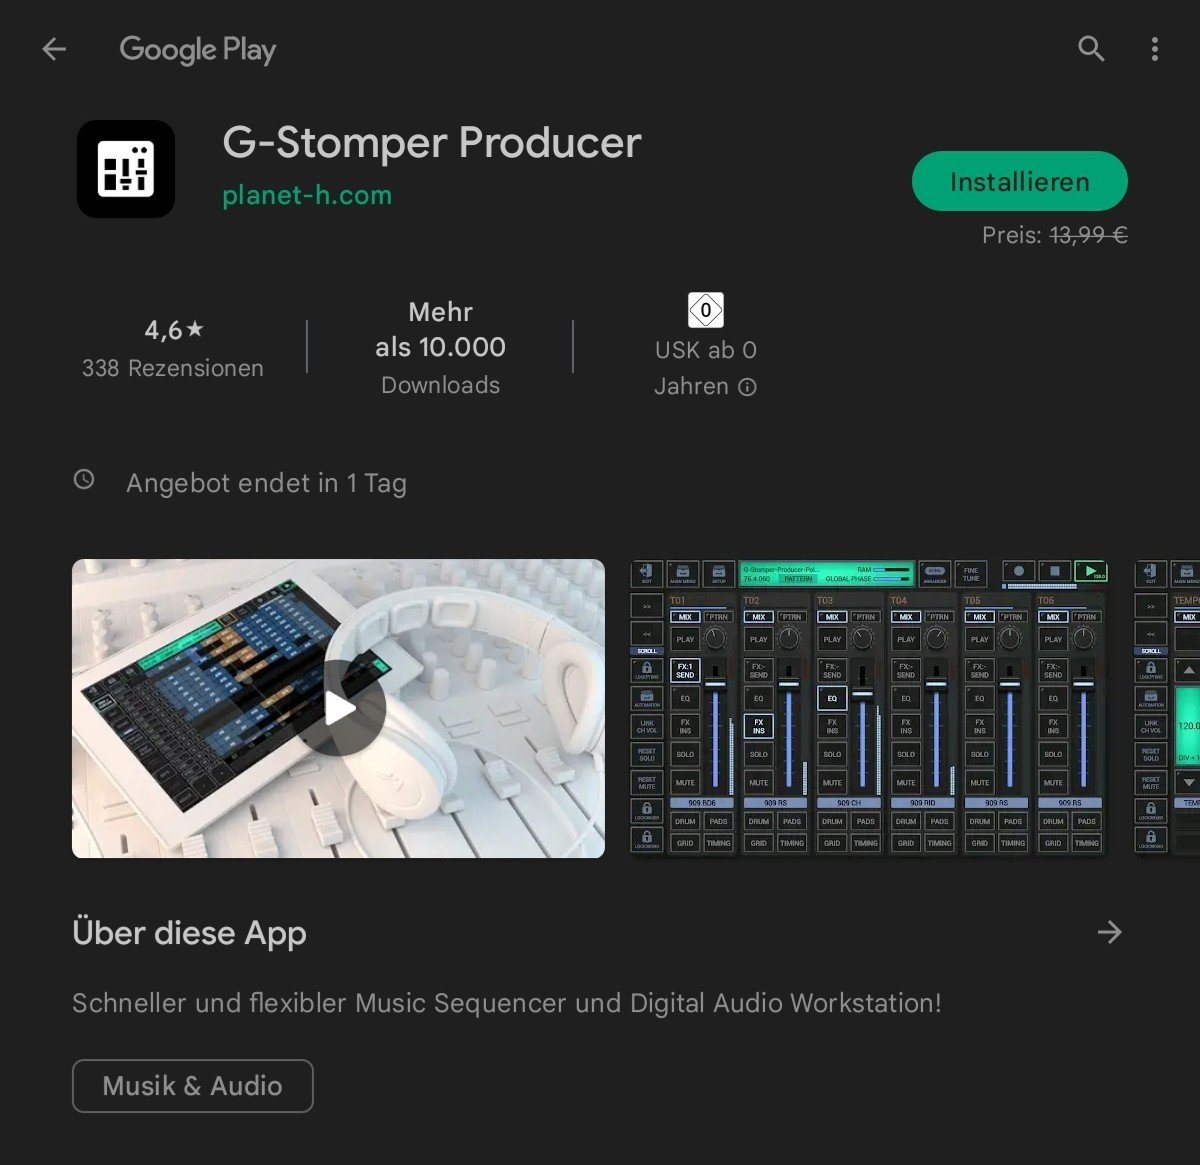Expand Über diese App with arrow

(1109, 932)
